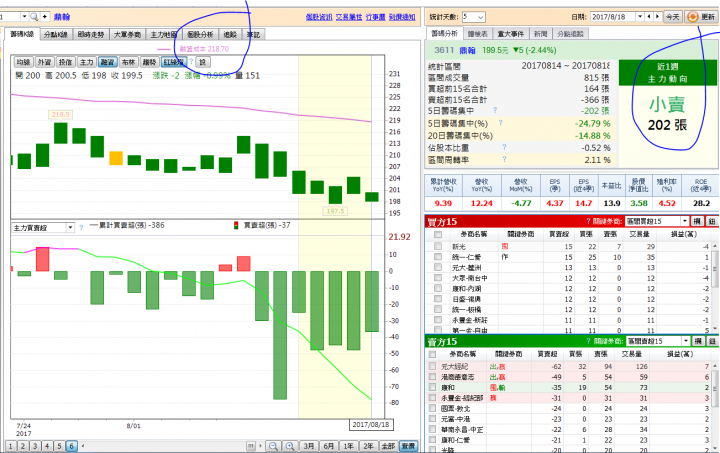The image size is (720, 453).
Task: Click the 2017/8/18 date input field
Action: (613, 17)
